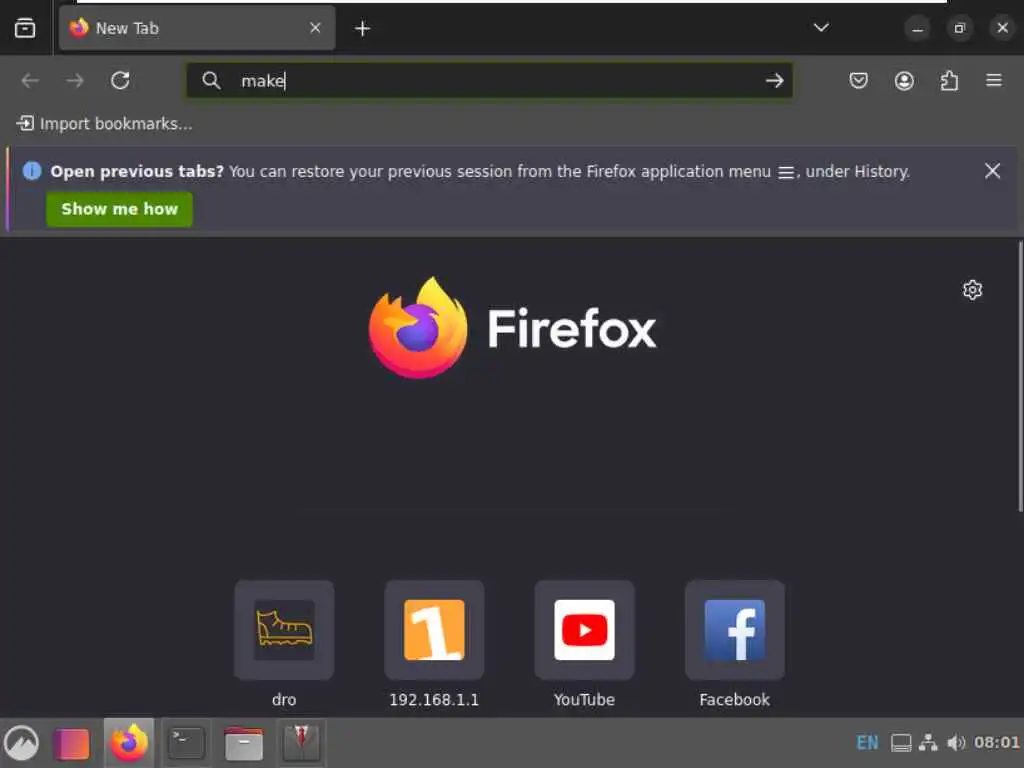This screenshot has height=768, width=1024.
Task: Open the suit and tie taskbar app
Action: pos(301,743)
